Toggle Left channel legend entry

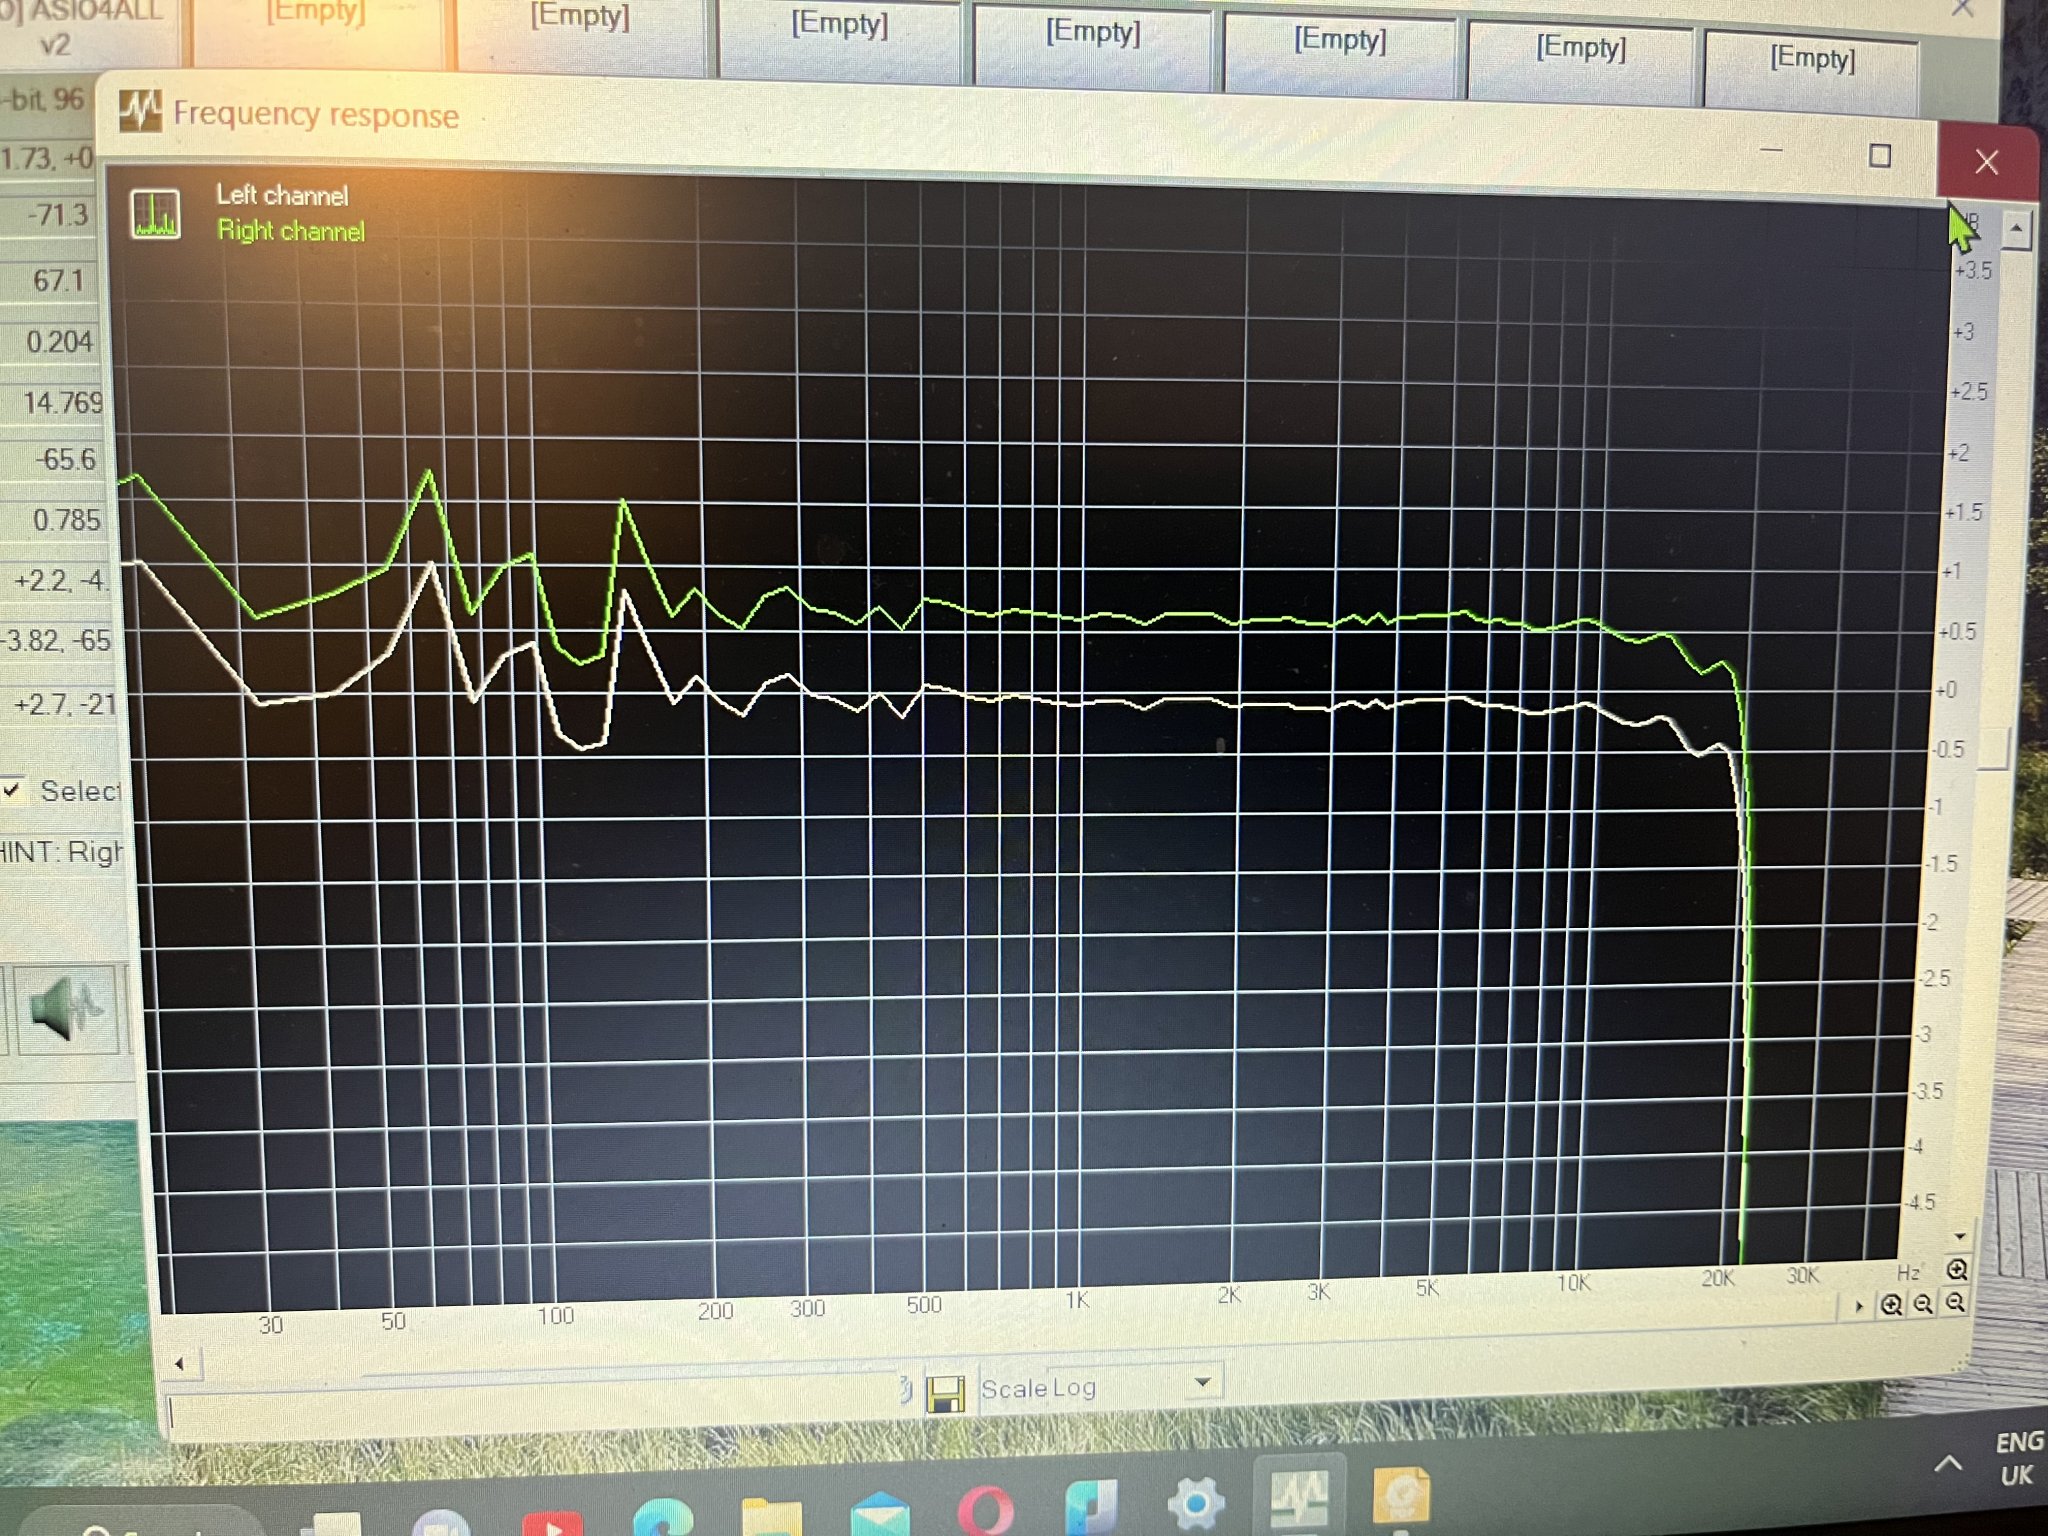[282, 195]
